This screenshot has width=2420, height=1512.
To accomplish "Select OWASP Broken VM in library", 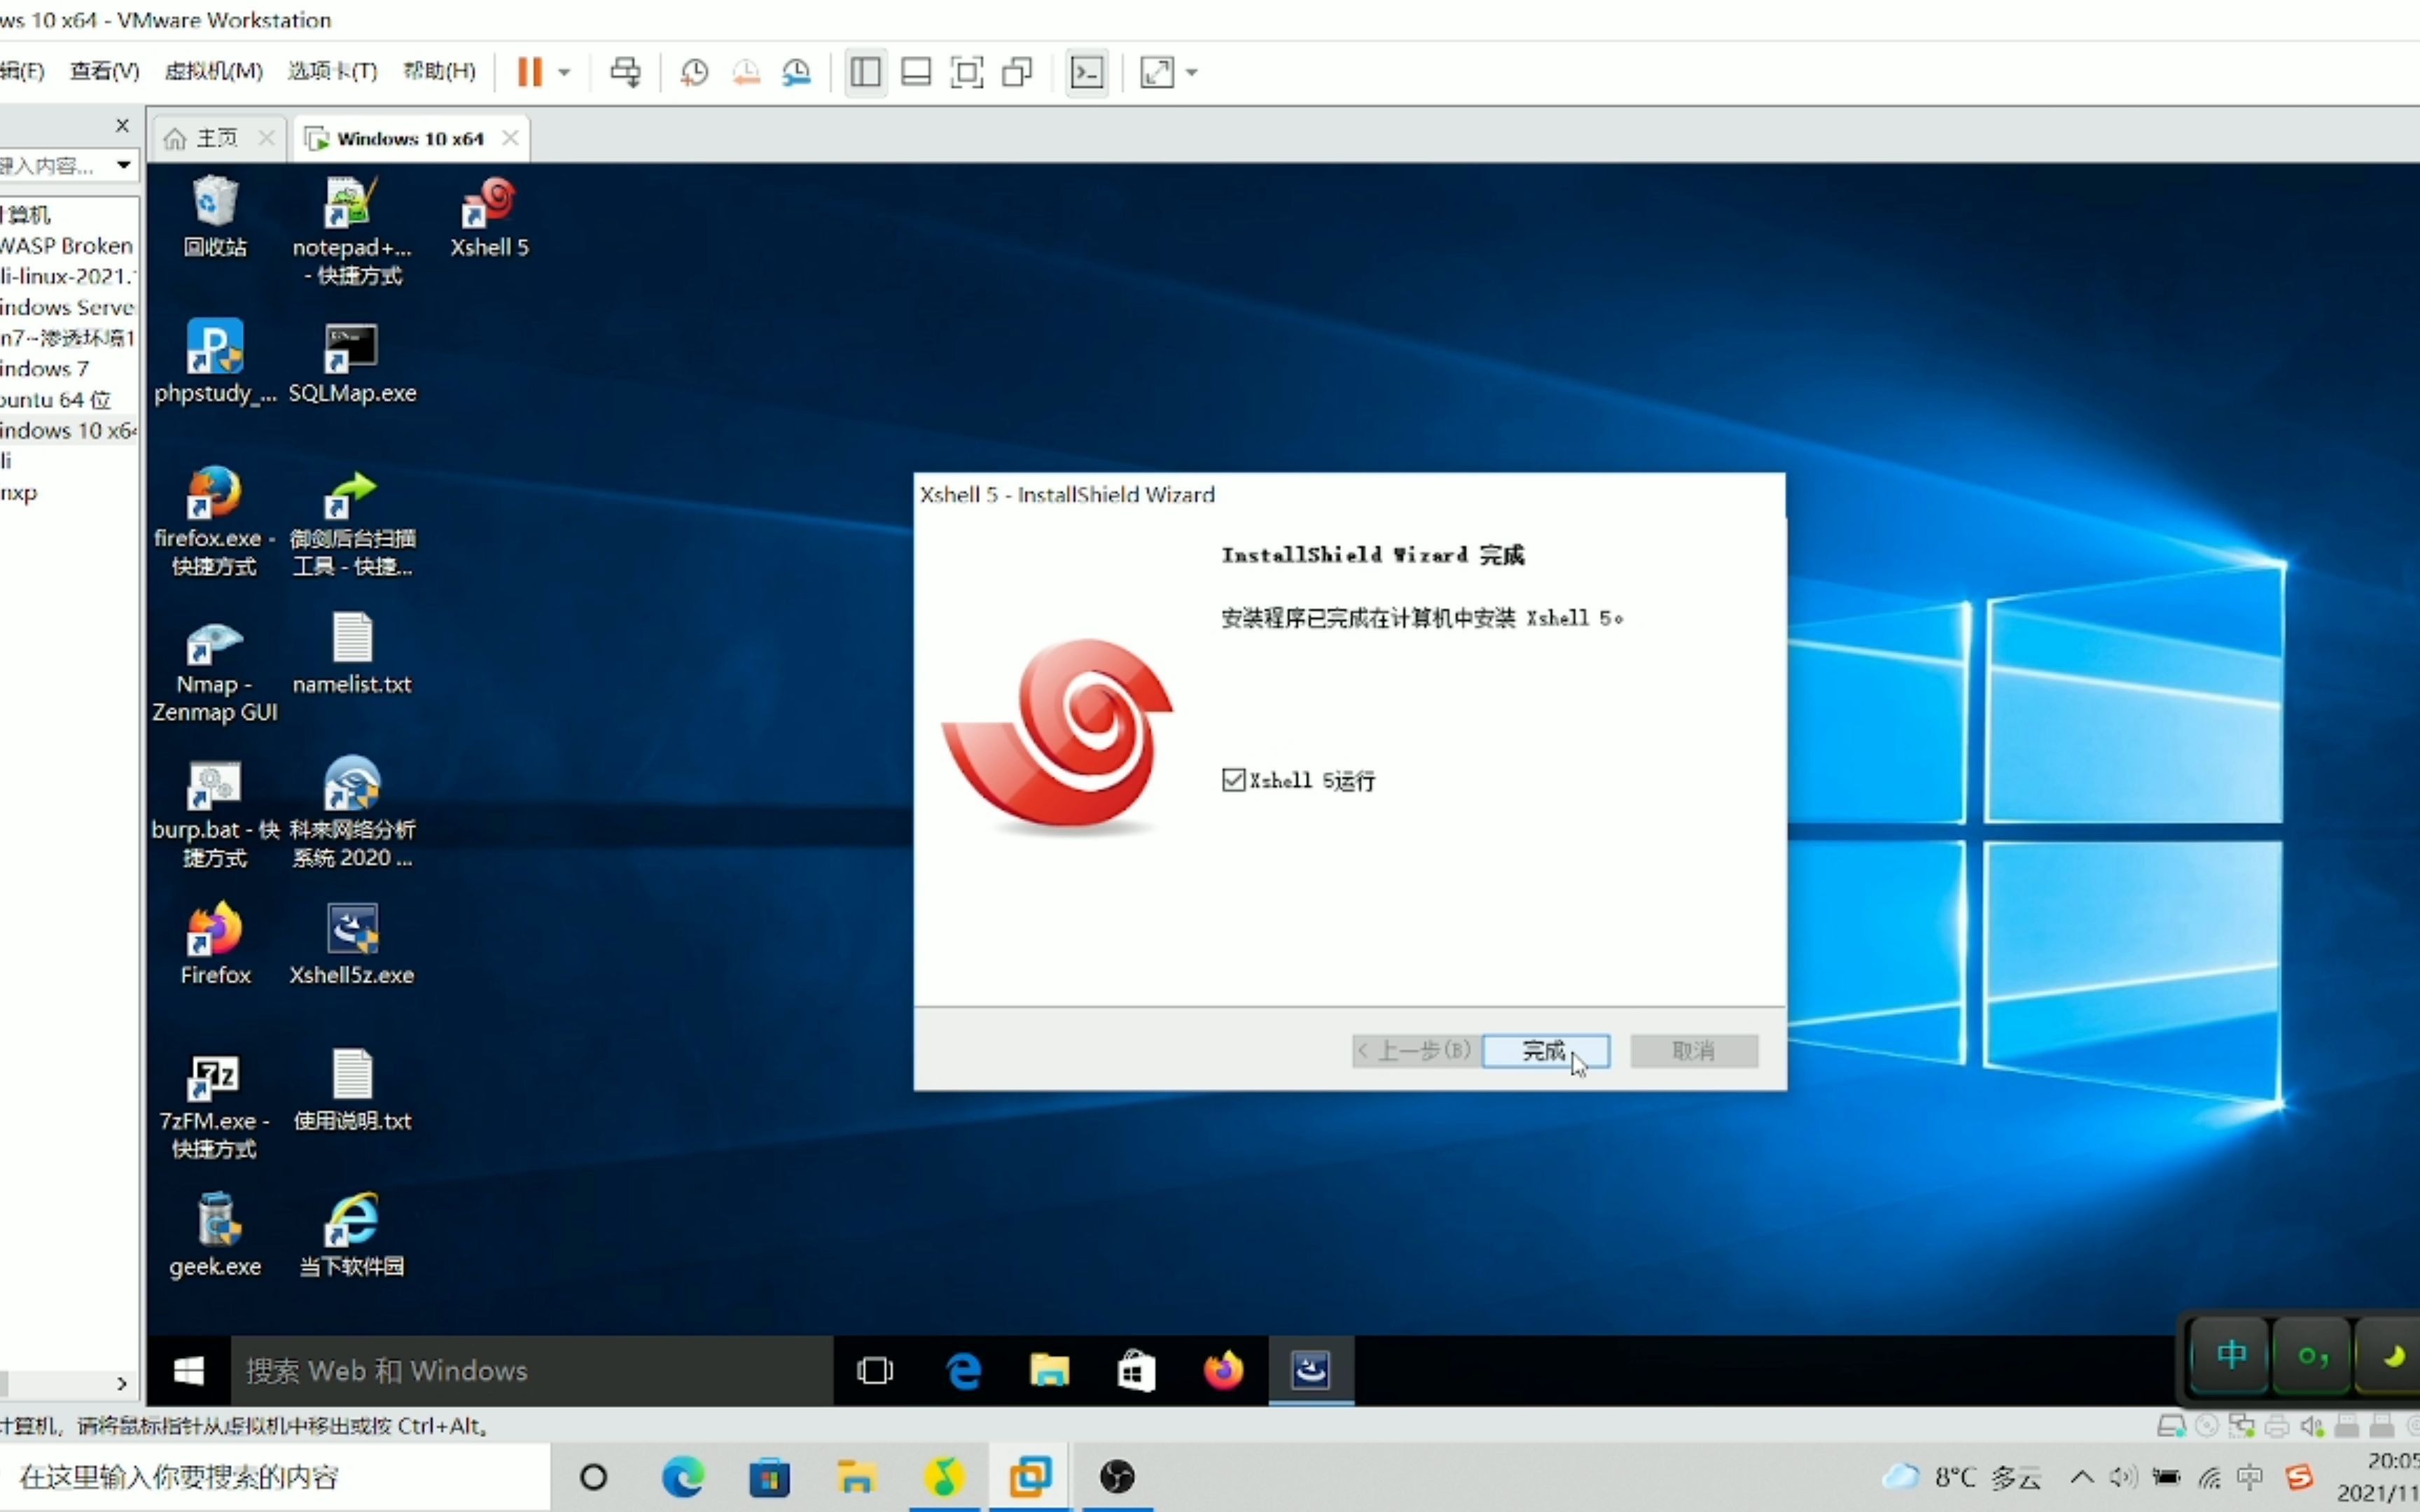I will tap(66, 246).
